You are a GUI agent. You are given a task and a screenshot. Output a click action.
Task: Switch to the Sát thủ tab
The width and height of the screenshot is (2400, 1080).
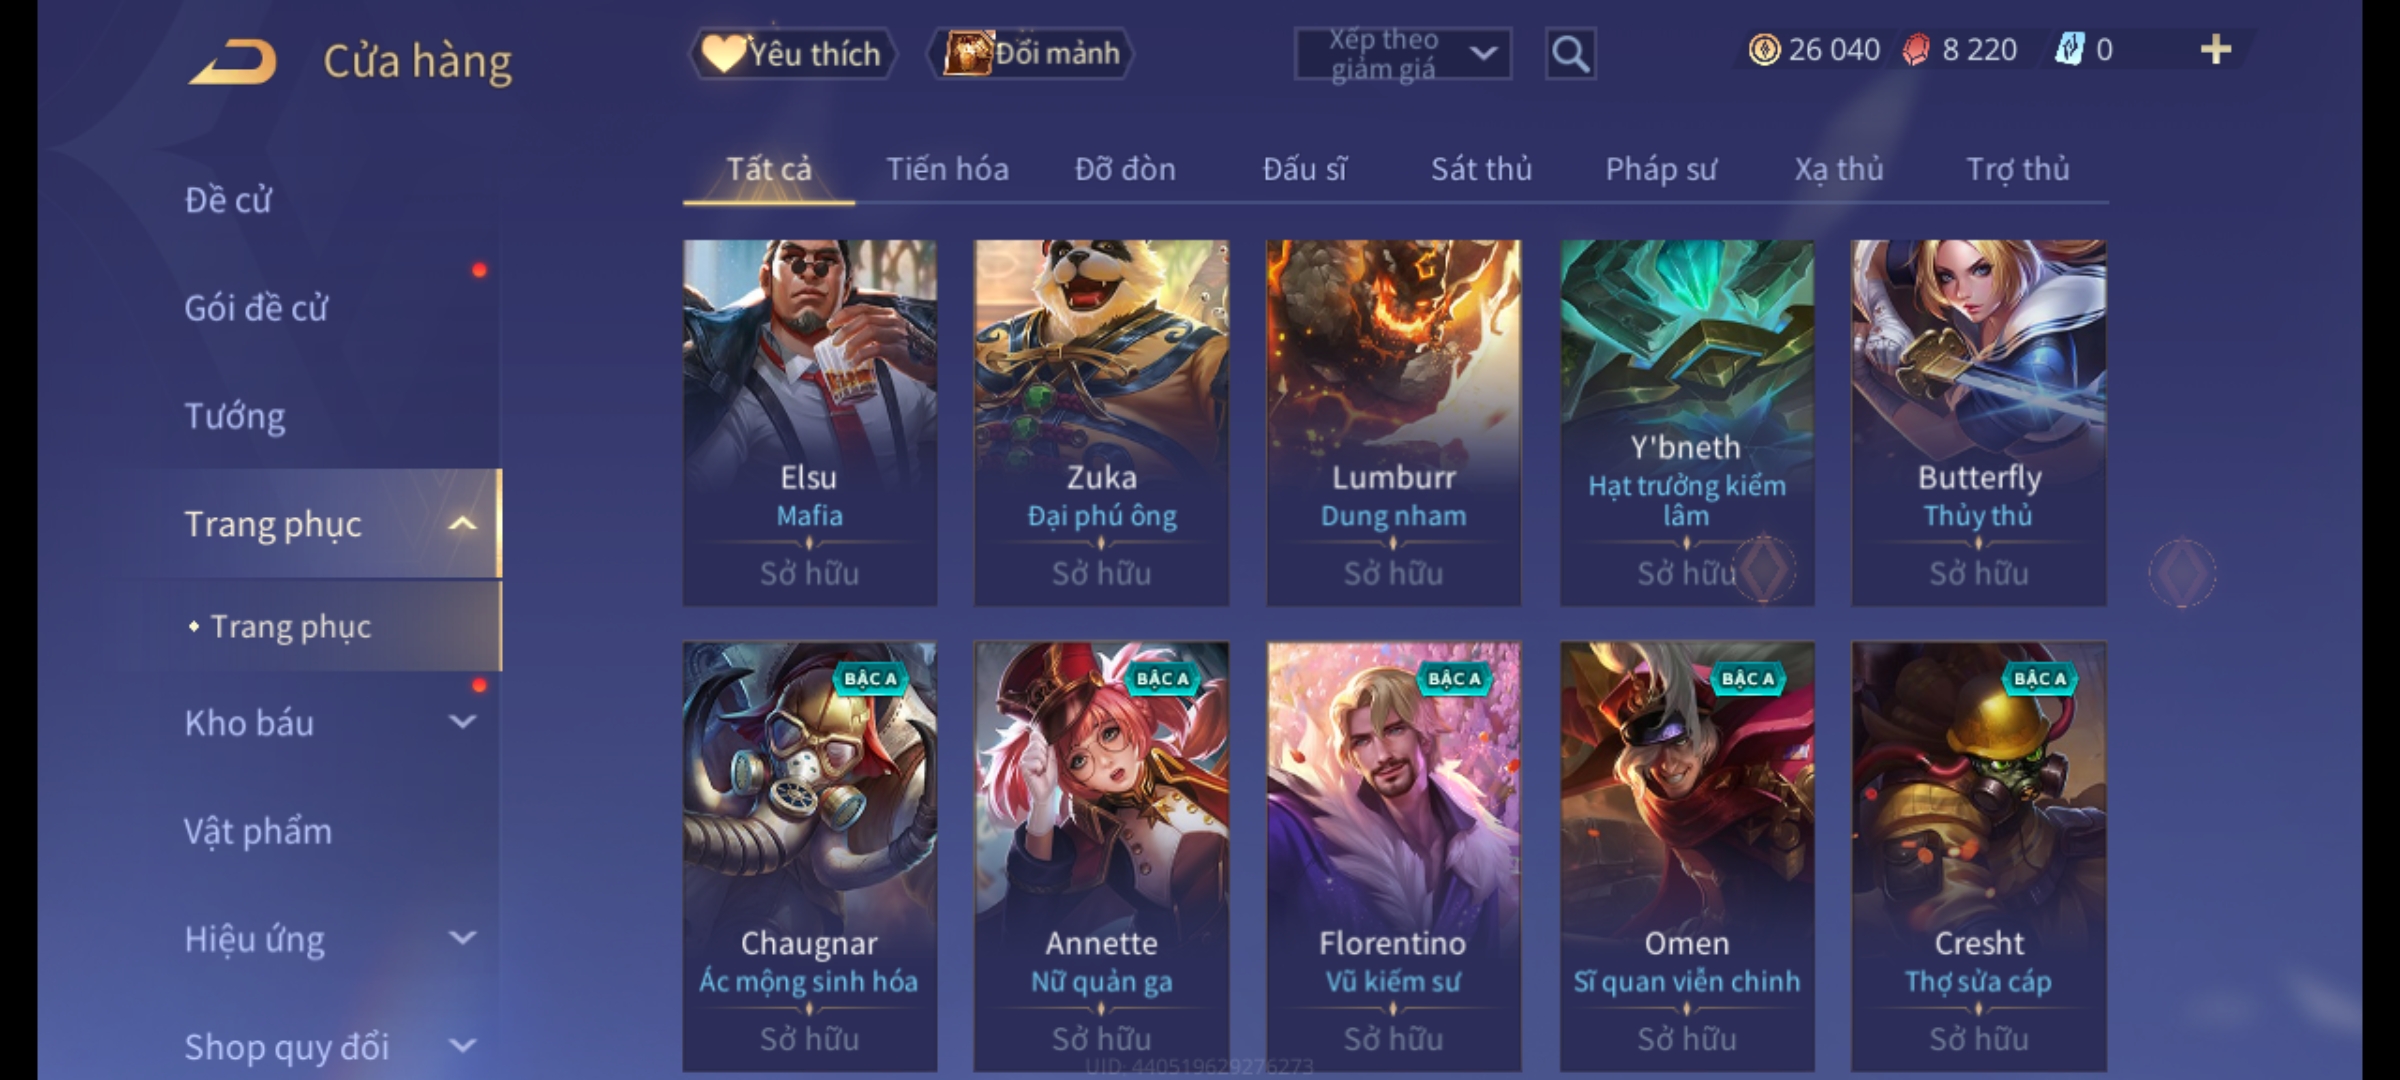[x=1481, y=169]
